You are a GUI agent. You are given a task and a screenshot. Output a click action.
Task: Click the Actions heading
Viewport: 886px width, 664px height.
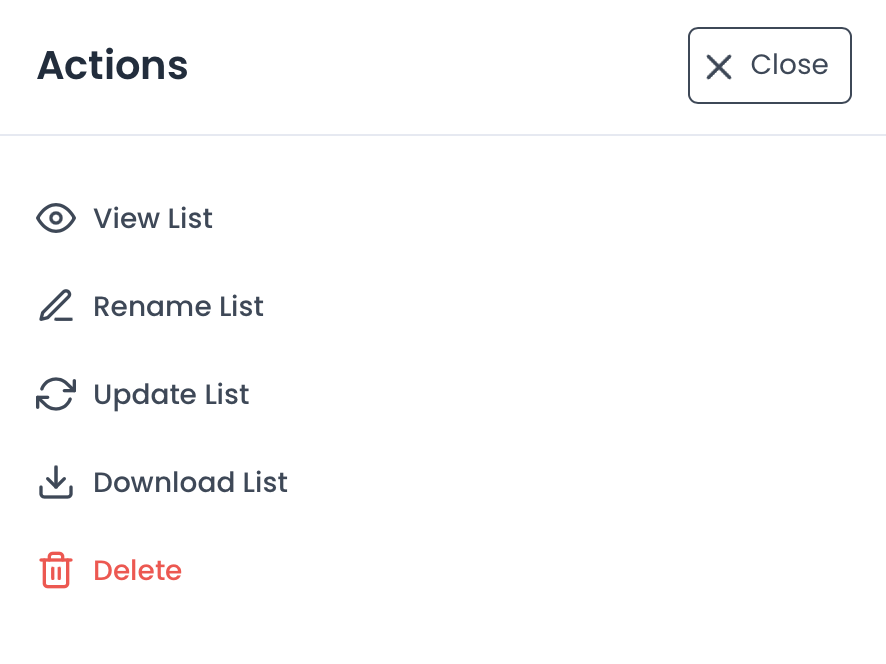[112, 65]
